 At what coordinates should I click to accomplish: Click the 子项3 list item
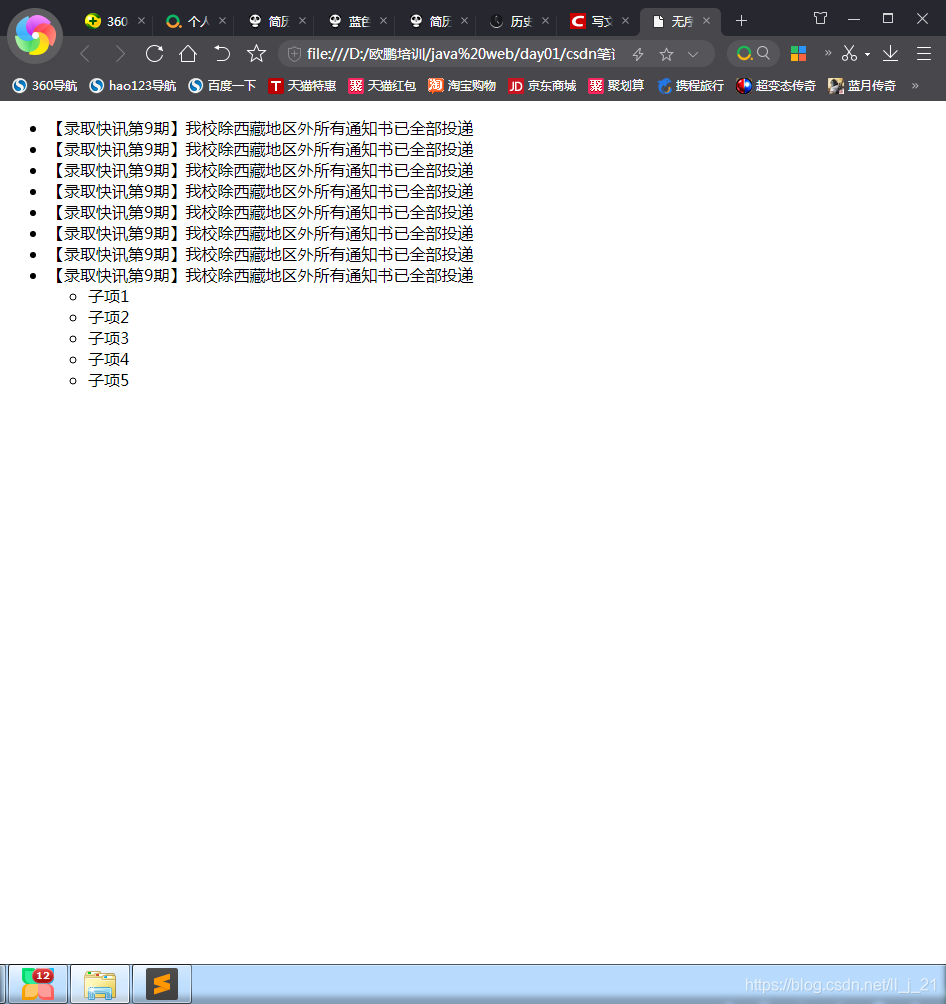(108, 338)
